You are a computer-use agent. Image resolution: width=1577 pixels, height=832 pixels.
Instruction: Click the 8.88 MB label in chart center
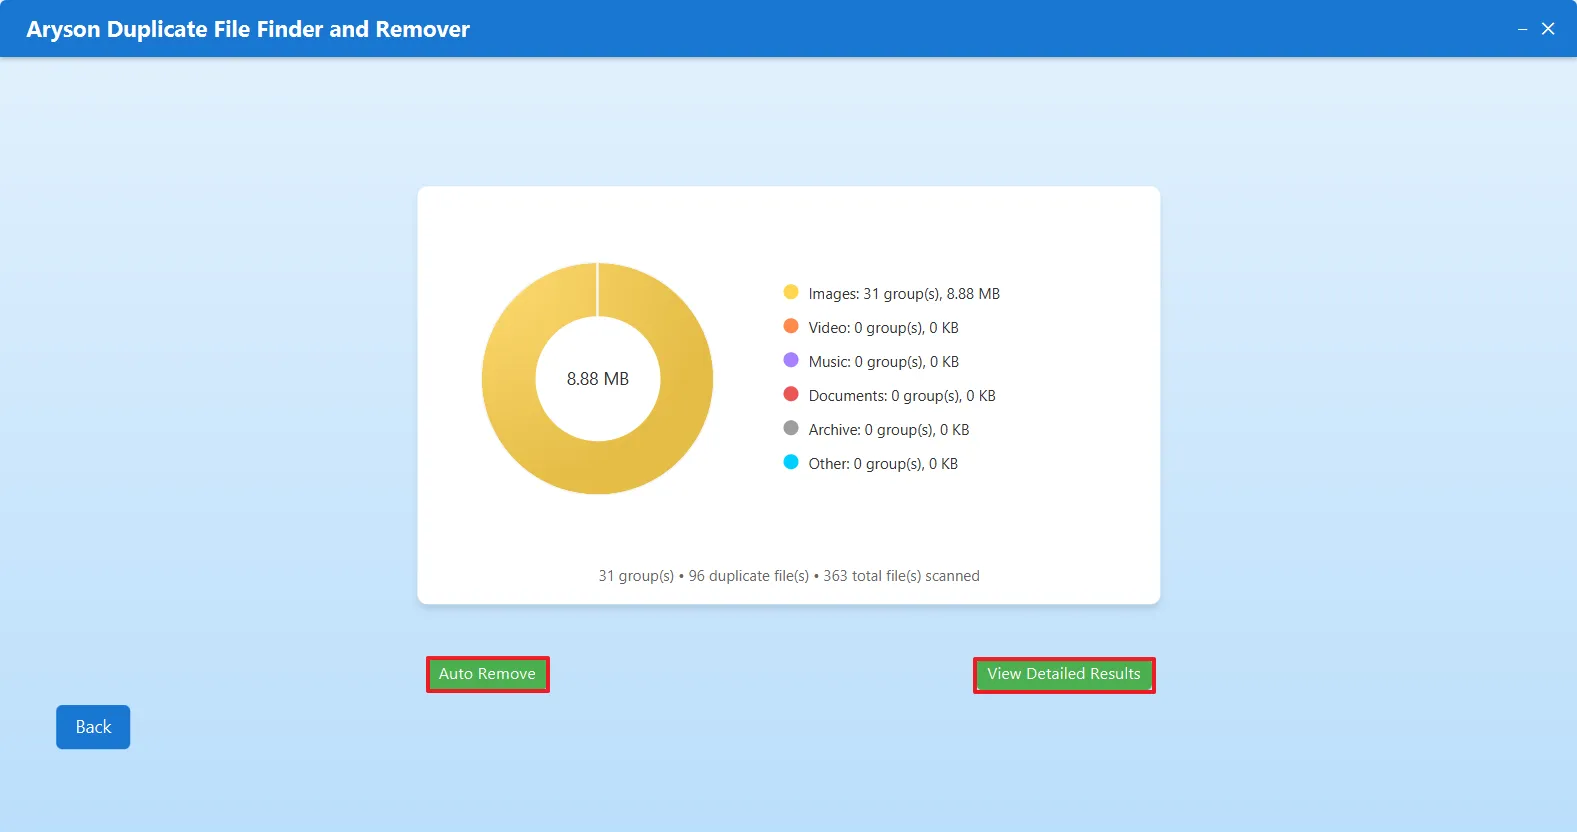pos(598,379)
